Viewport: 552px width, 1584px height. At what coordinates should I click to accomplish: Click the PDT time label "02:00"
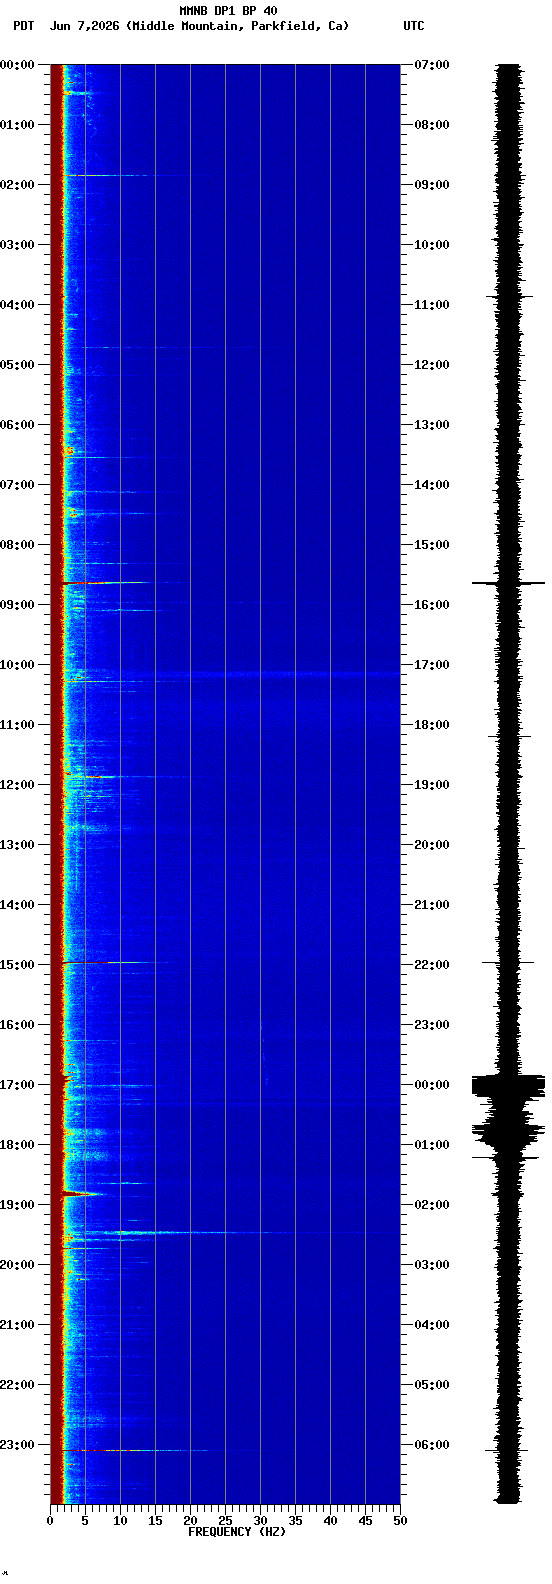17,185
